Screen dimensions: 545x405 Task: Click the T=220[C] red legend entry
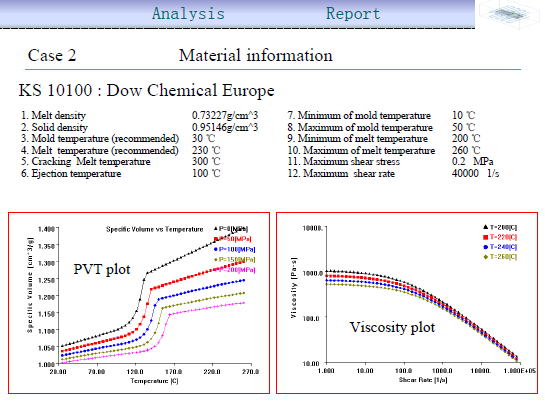click(x=500, y=237)
